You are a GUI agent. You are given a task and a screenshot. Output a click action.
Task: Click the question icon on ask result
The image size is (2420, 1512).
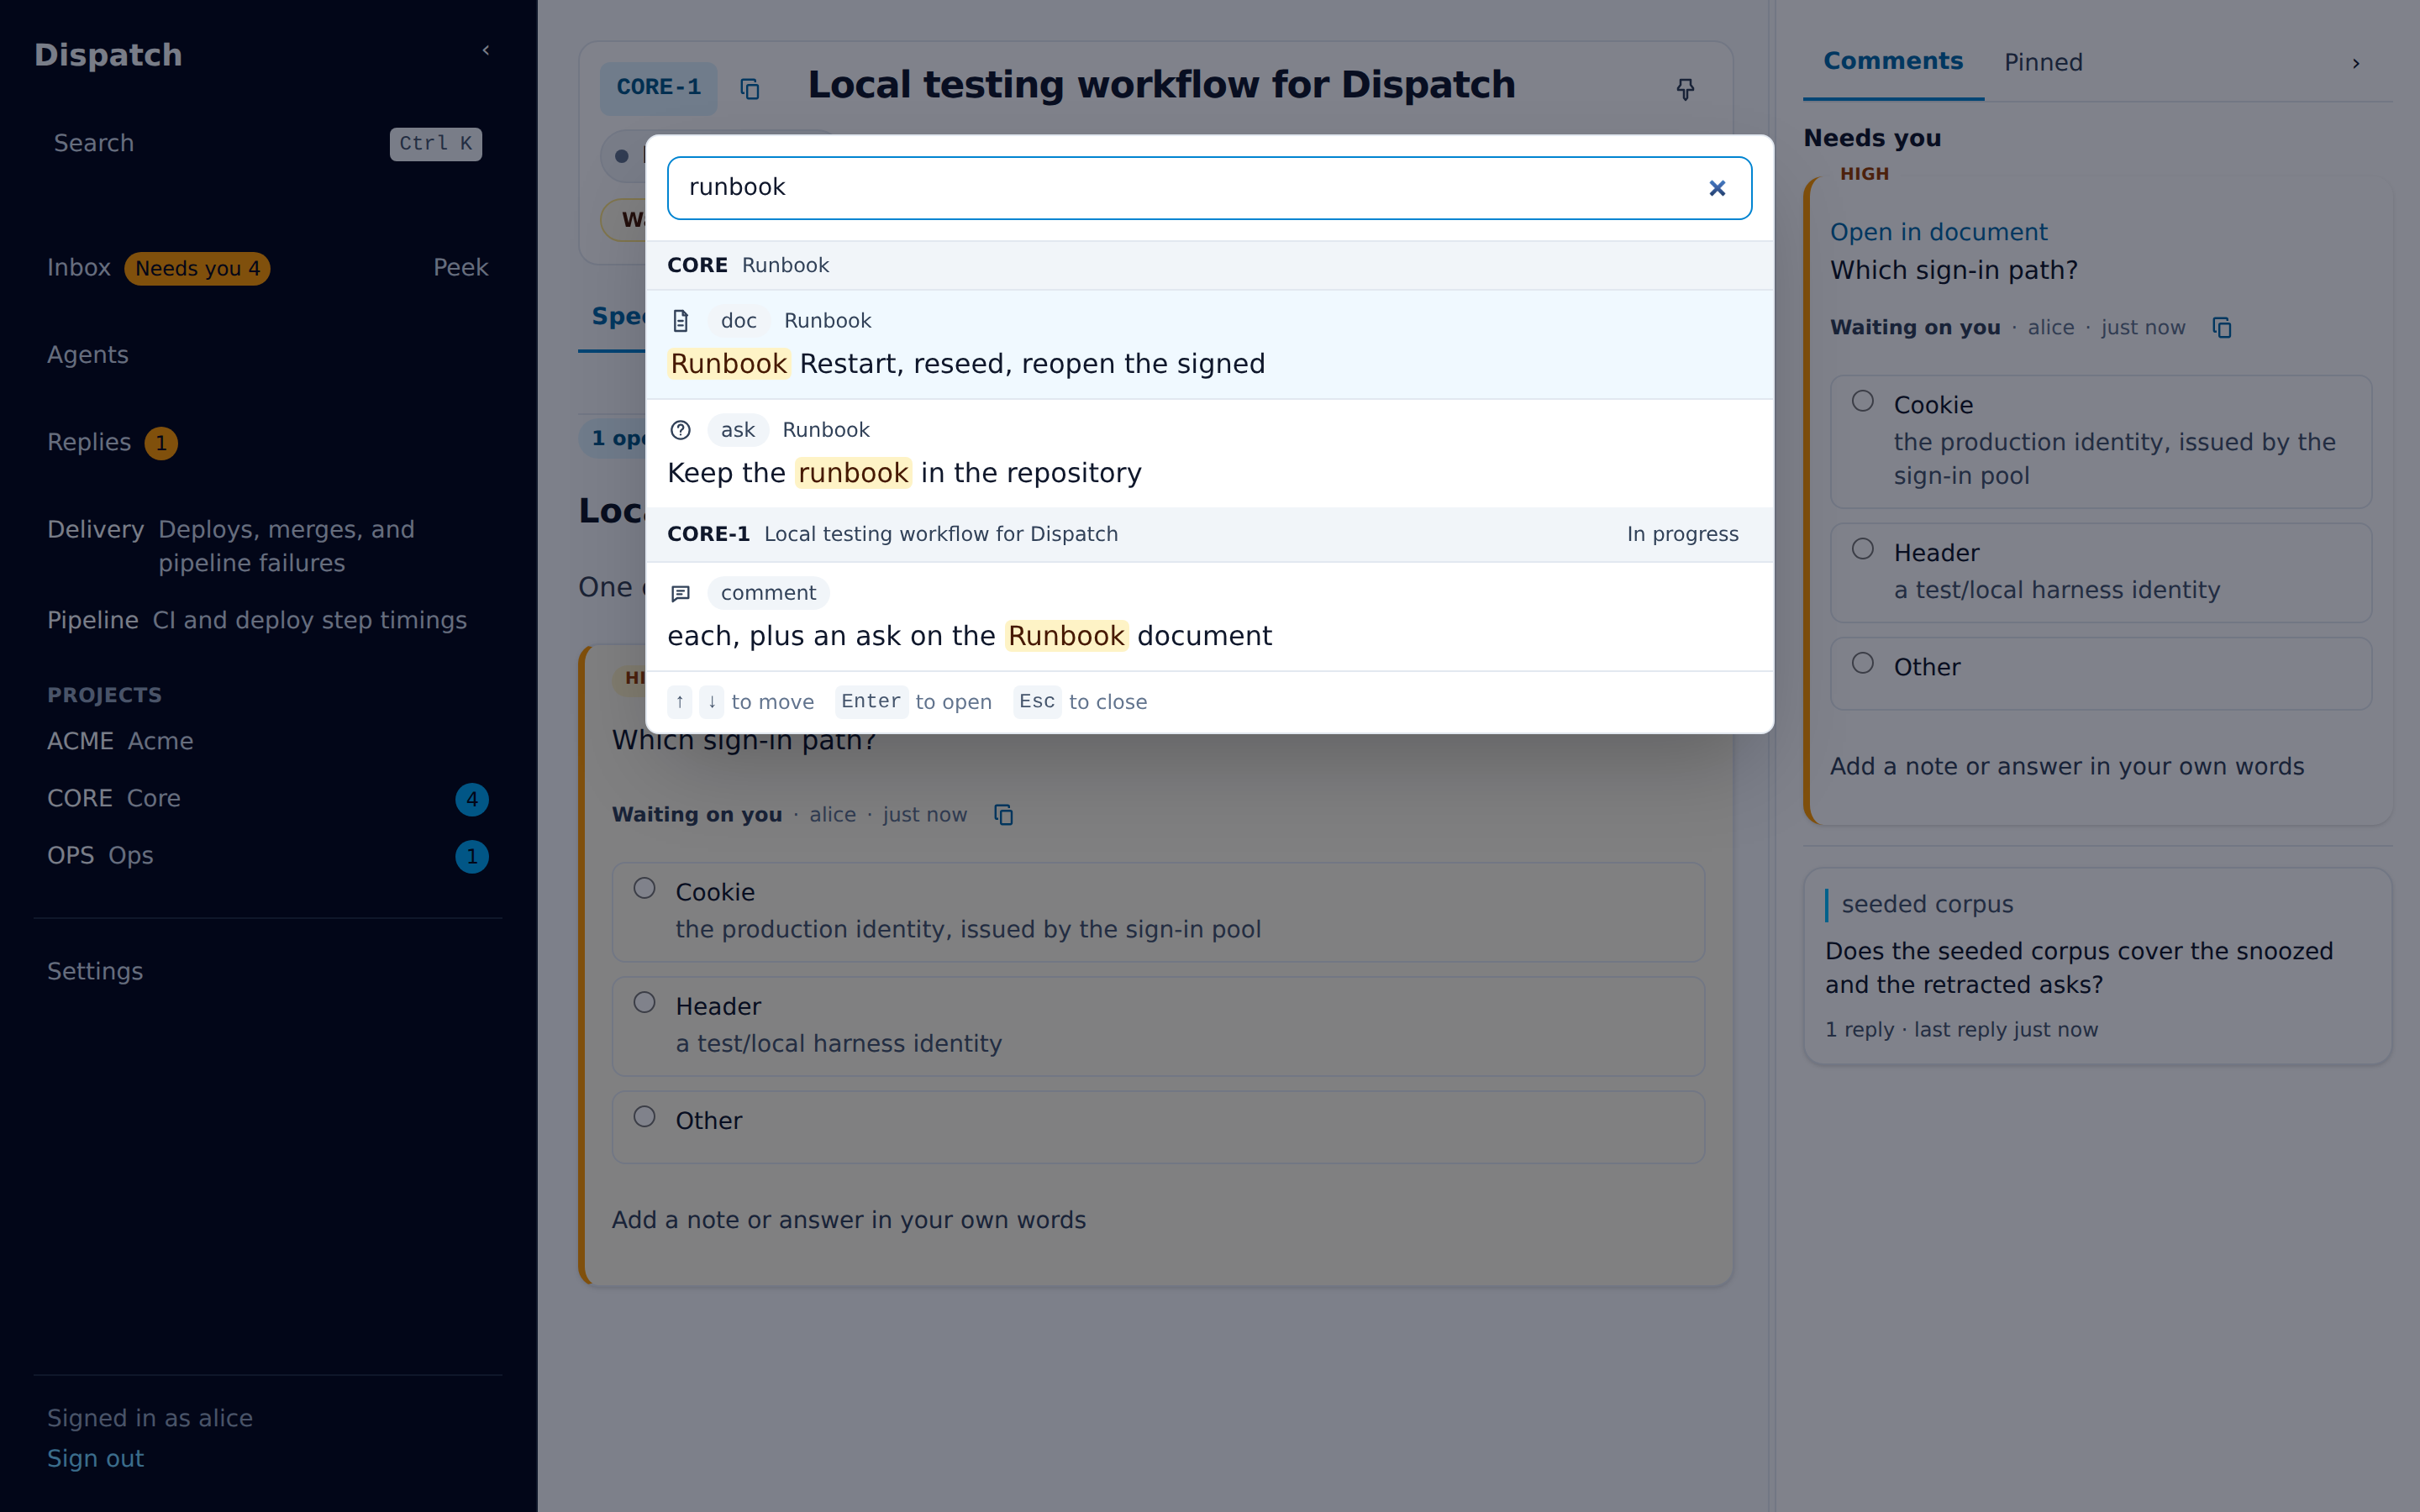(x=681, y=430)
